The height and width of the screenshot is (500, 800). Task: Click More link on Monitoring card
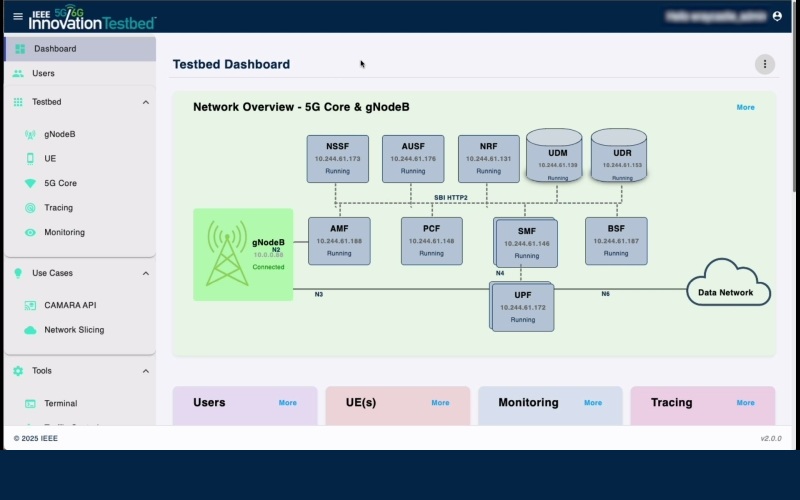[x=593, y=403]
